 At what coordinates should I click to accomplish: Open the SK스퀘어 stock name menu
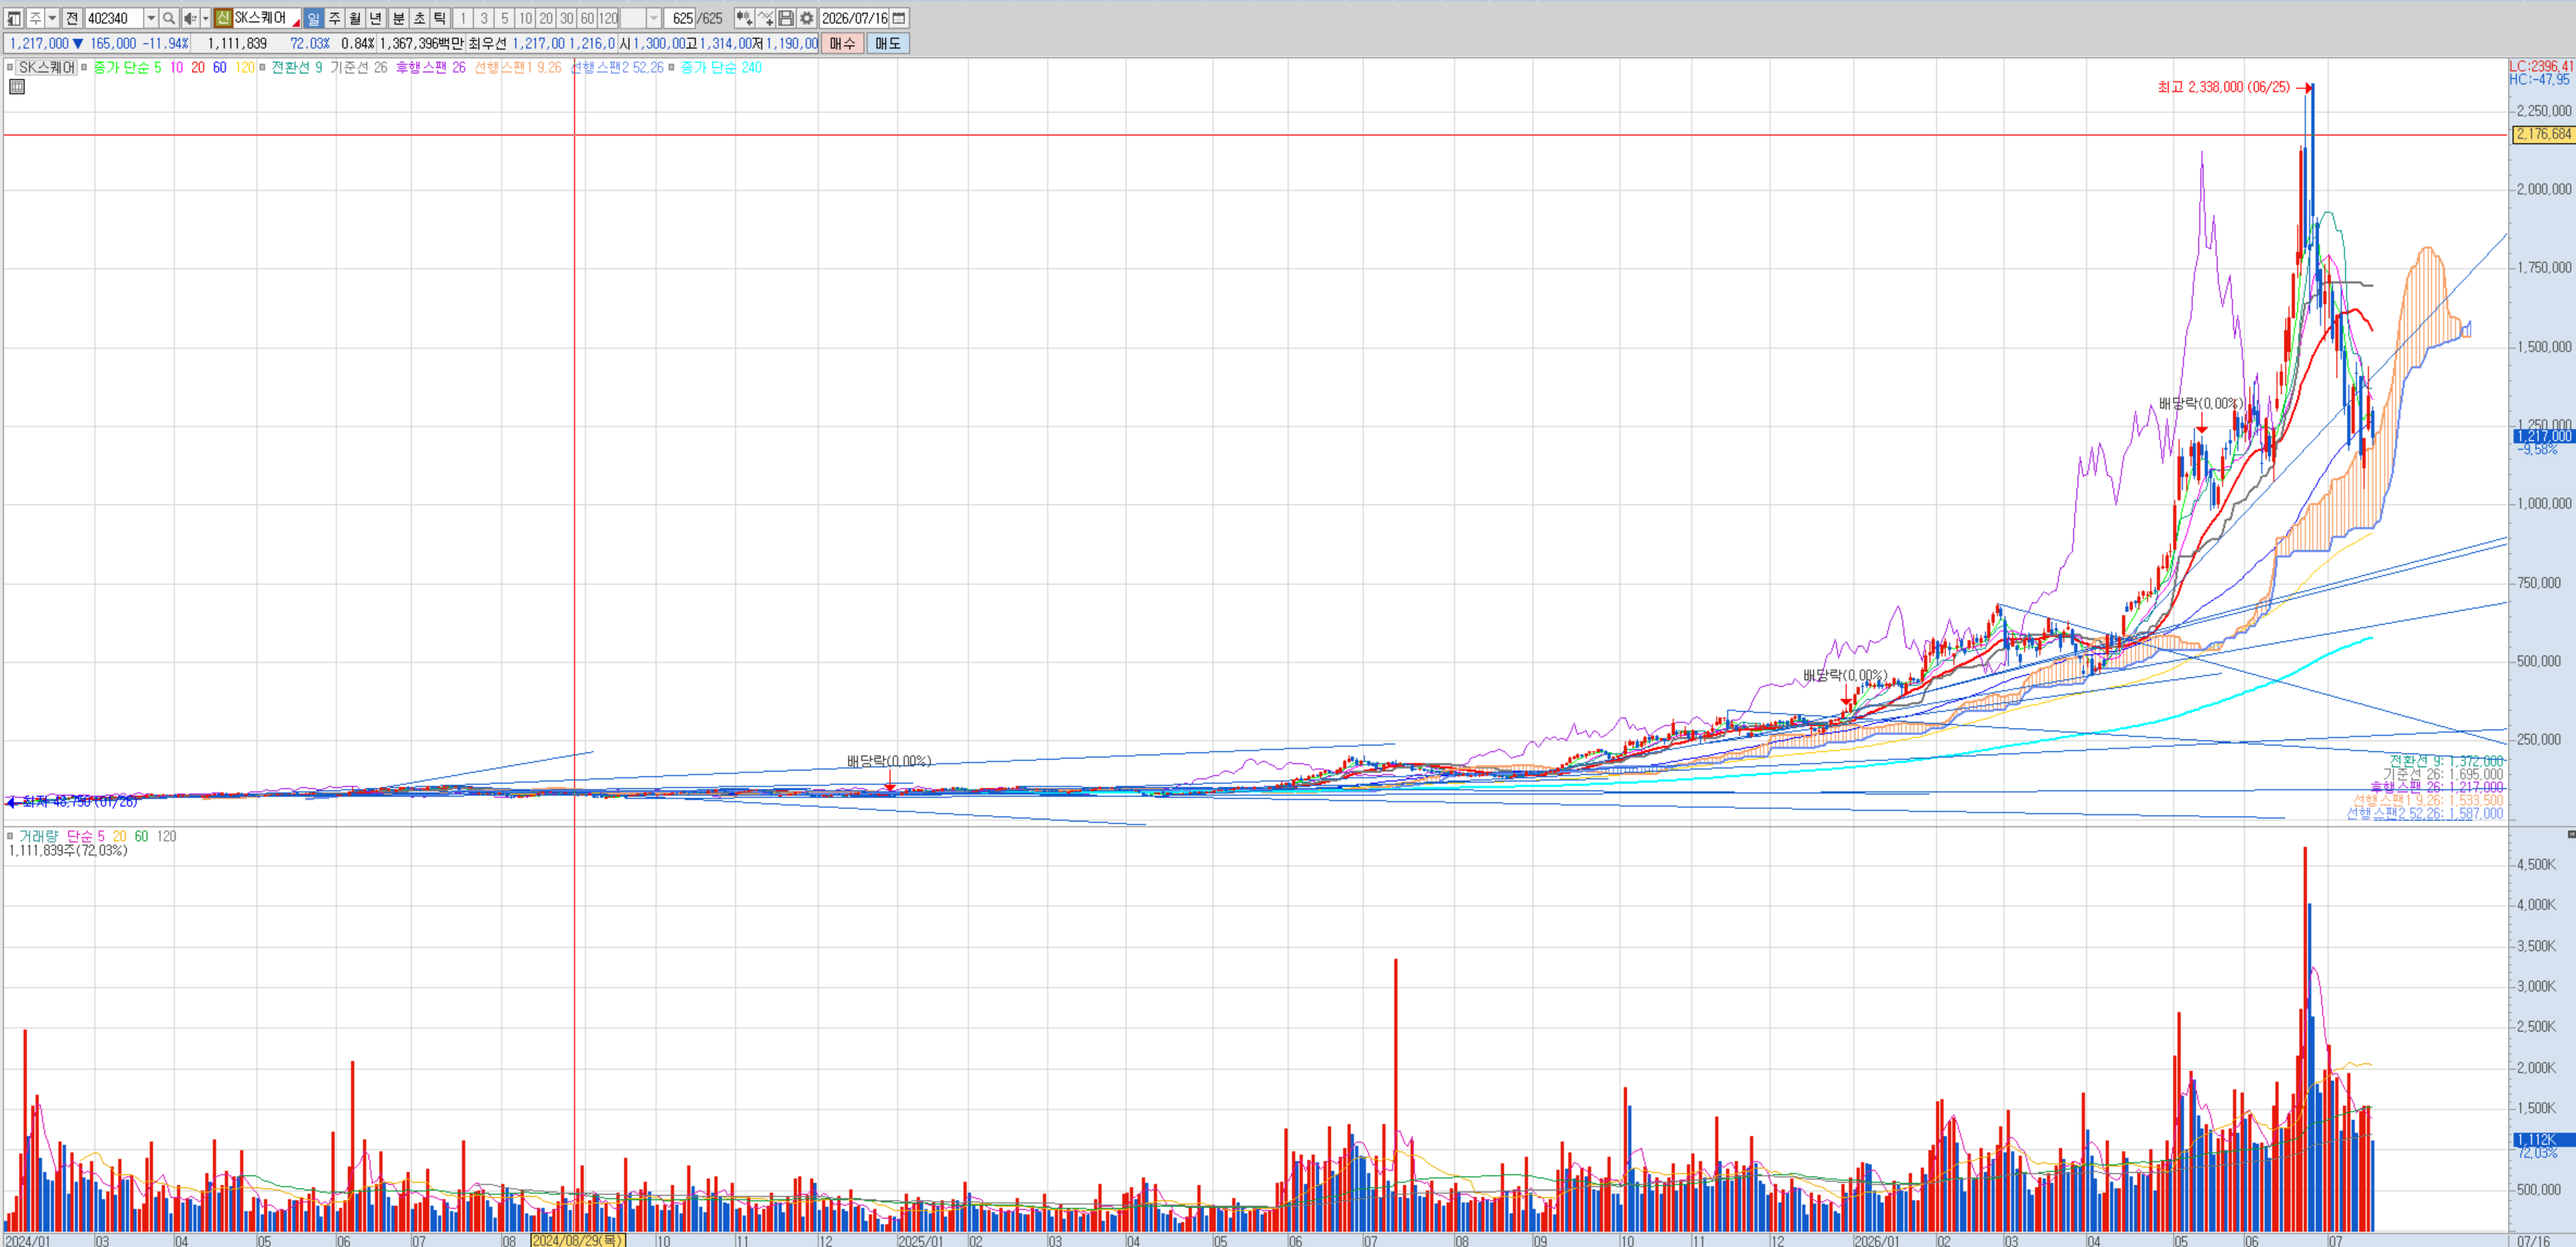click(x=266, y=18)
